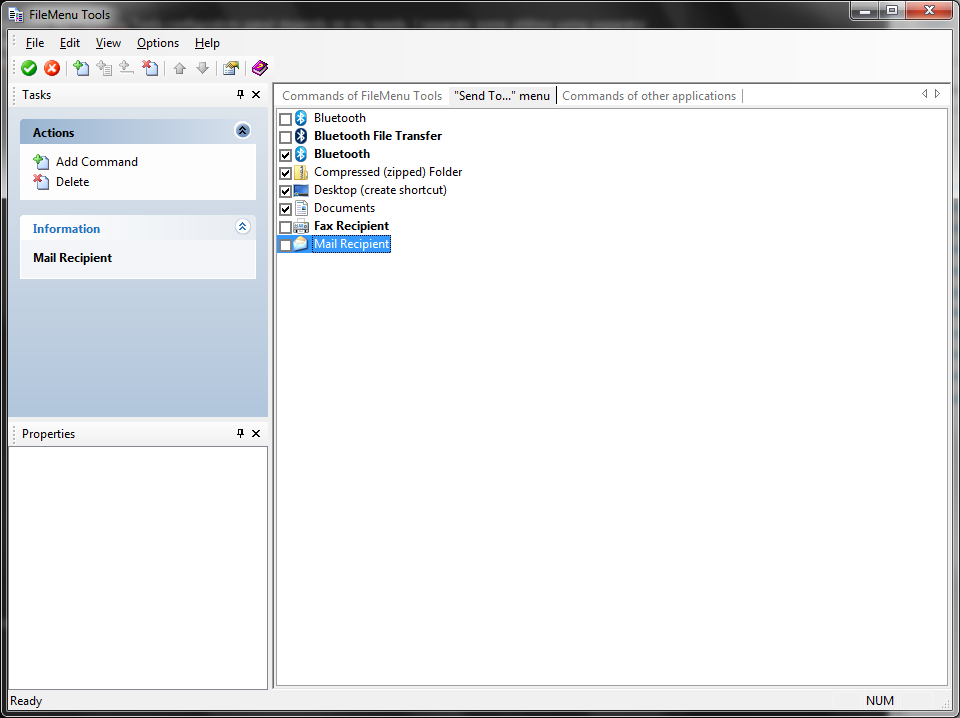Switch to Commands of FileMenu Tools tab
This screenshot has height=718, width=960.
tap(362, 95)
